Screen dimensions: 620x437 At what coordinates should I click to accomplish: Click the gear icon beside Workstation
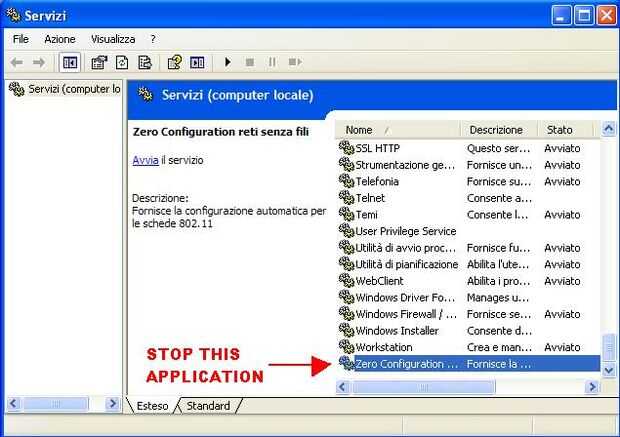(x=346, y=346)
